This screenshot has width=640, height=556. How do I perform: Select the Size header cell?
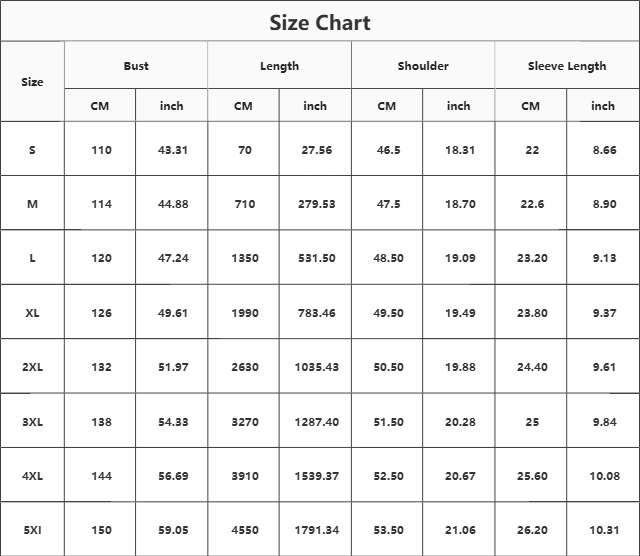point(32,82)
